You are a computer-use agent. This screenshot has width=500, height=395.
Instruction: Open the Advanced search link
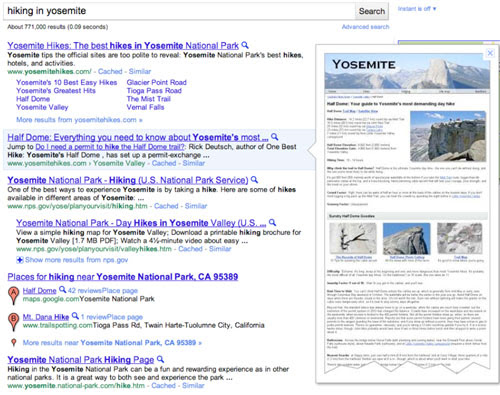pyautogui.click(x=365, y=27)
